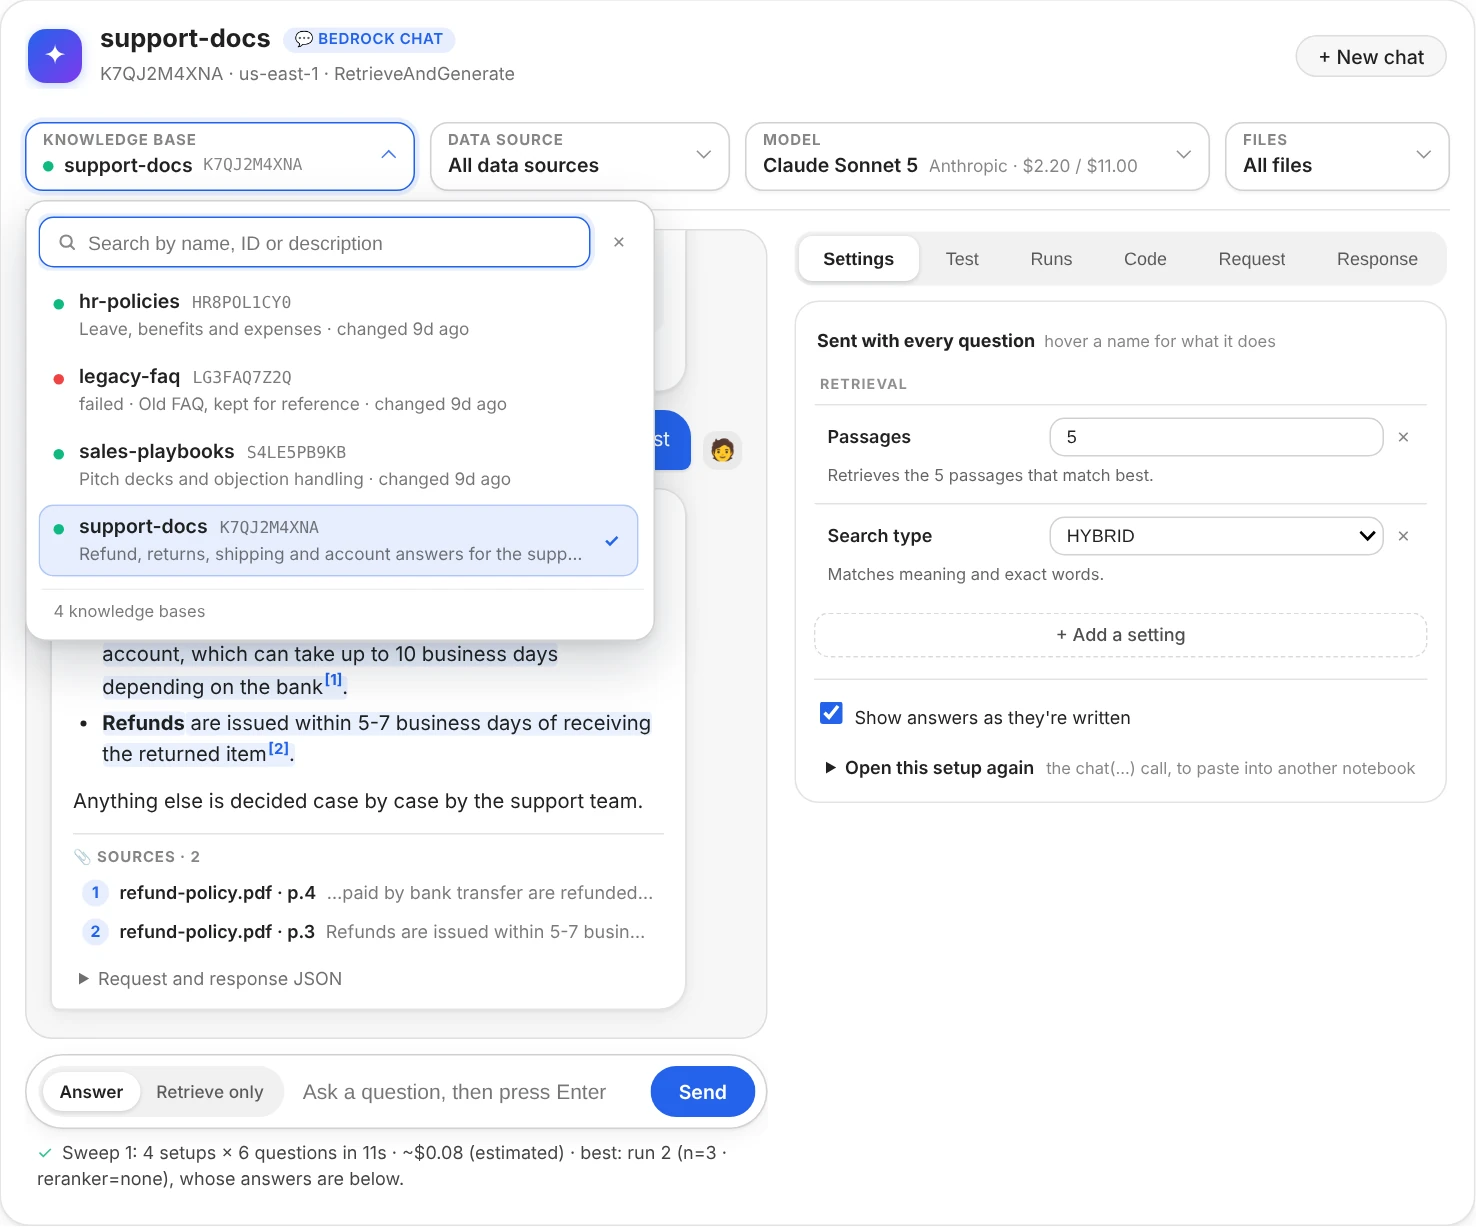The width and height of the screenshot is (1476, 1227).
Task: Switch to the Test tab
Action: tap(962, 259)
